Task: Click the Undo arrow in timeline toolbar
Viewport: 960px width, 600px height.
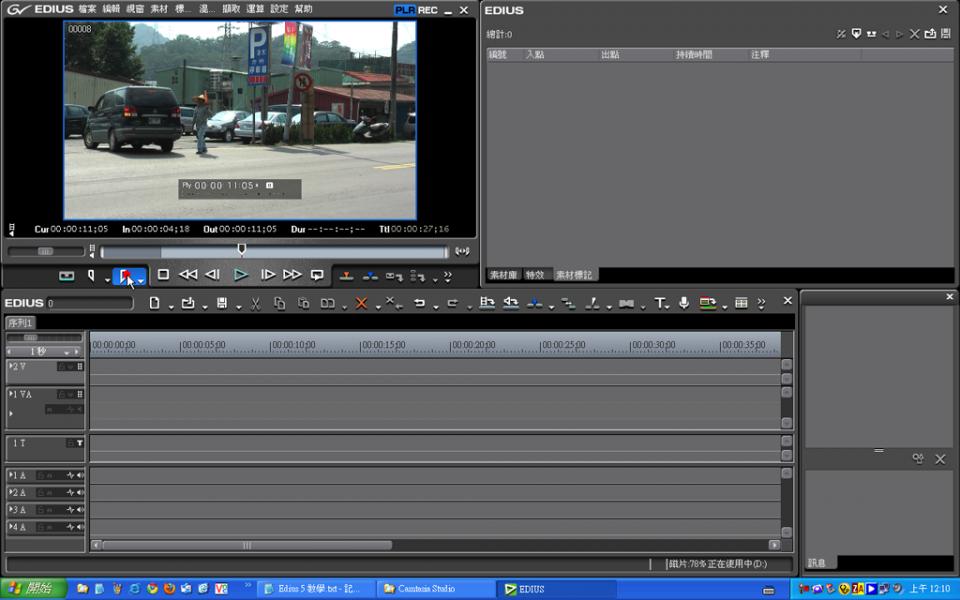Action: coord(419,303)
